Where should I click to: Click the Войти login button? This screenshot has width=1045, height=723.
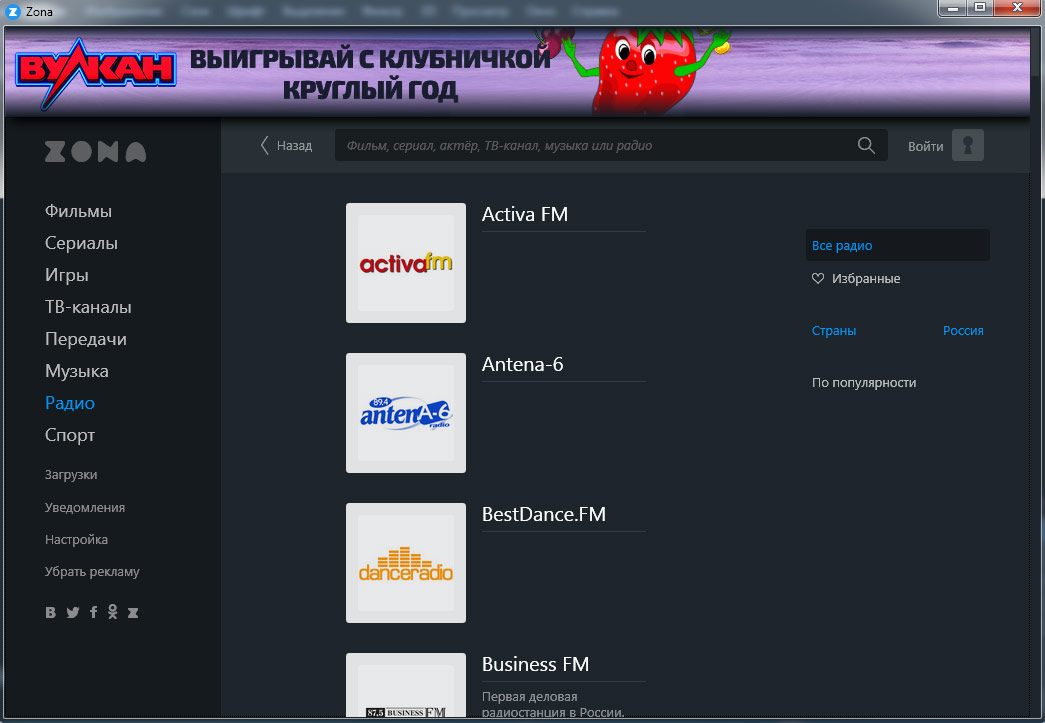coord(926,147)
